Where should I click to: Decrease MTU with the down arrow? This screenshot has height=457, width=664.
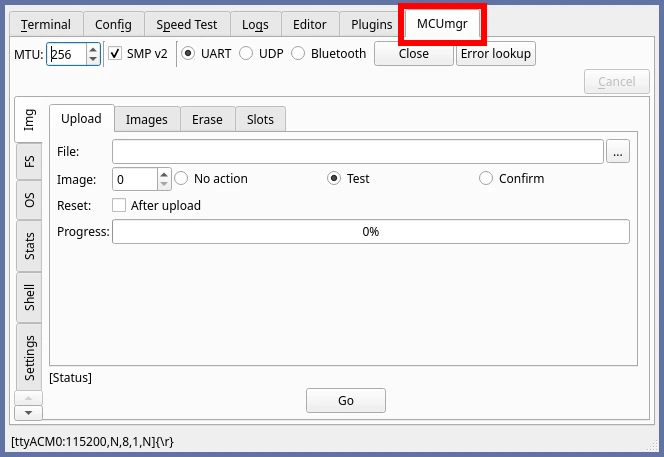pos(93,59)
